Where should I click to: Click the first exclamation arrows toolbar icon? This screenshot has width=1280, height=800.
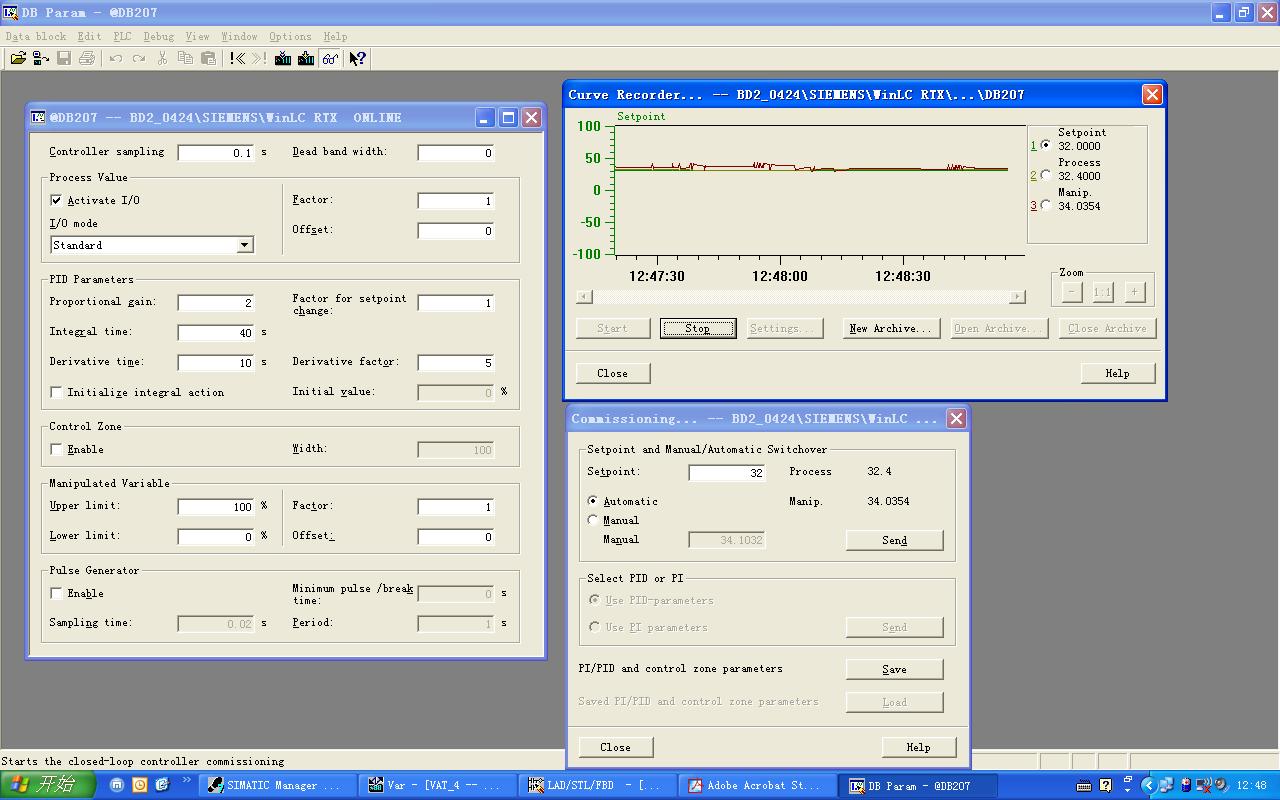(x=237, y=59)
